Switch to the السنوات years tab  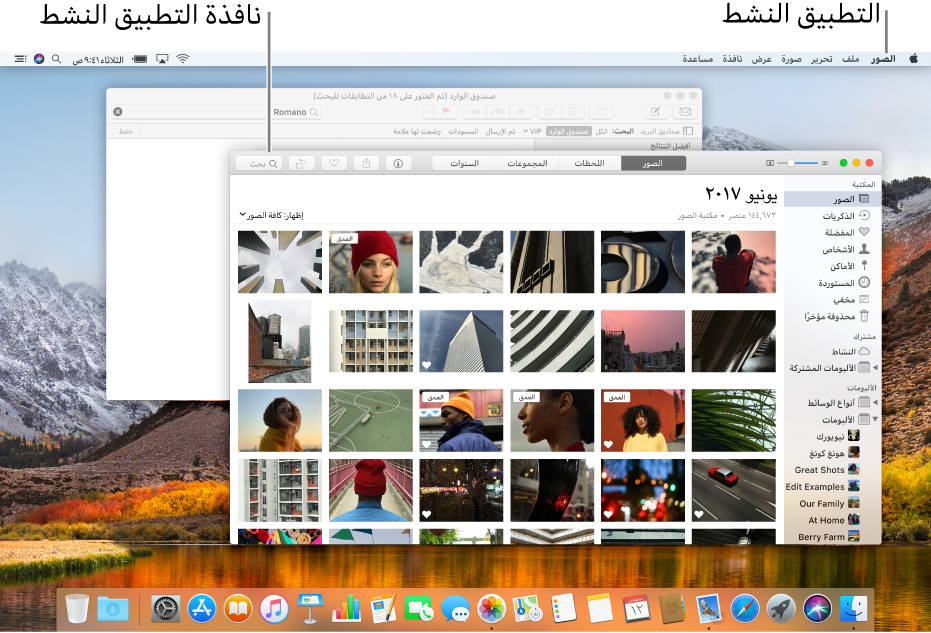coord(464,163)
